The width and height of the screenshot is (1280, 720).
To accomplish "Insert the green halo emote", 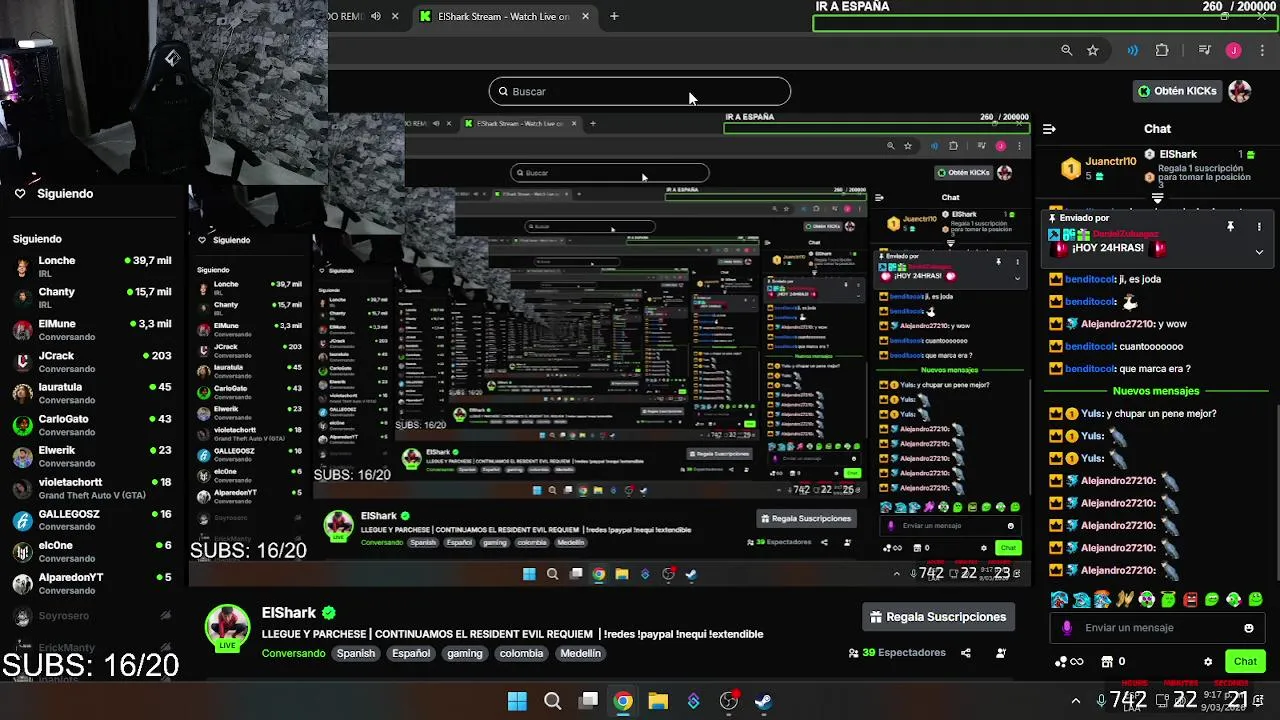I will 1168,600.
